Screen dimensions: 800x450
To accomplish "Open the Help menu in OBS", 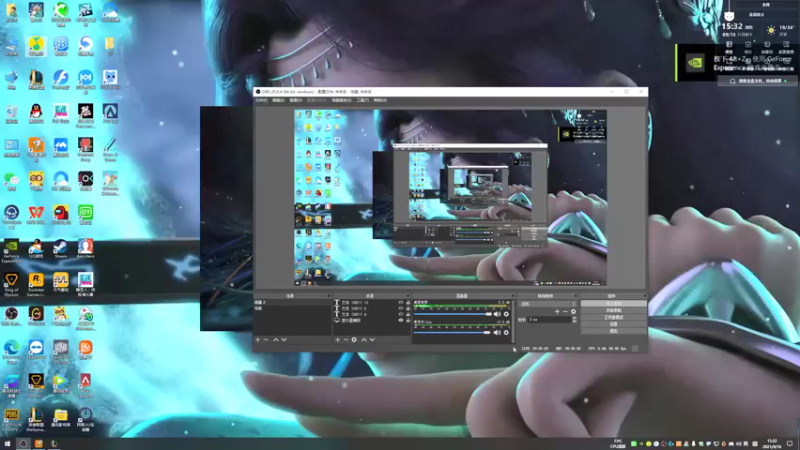I will pos(380,101).
